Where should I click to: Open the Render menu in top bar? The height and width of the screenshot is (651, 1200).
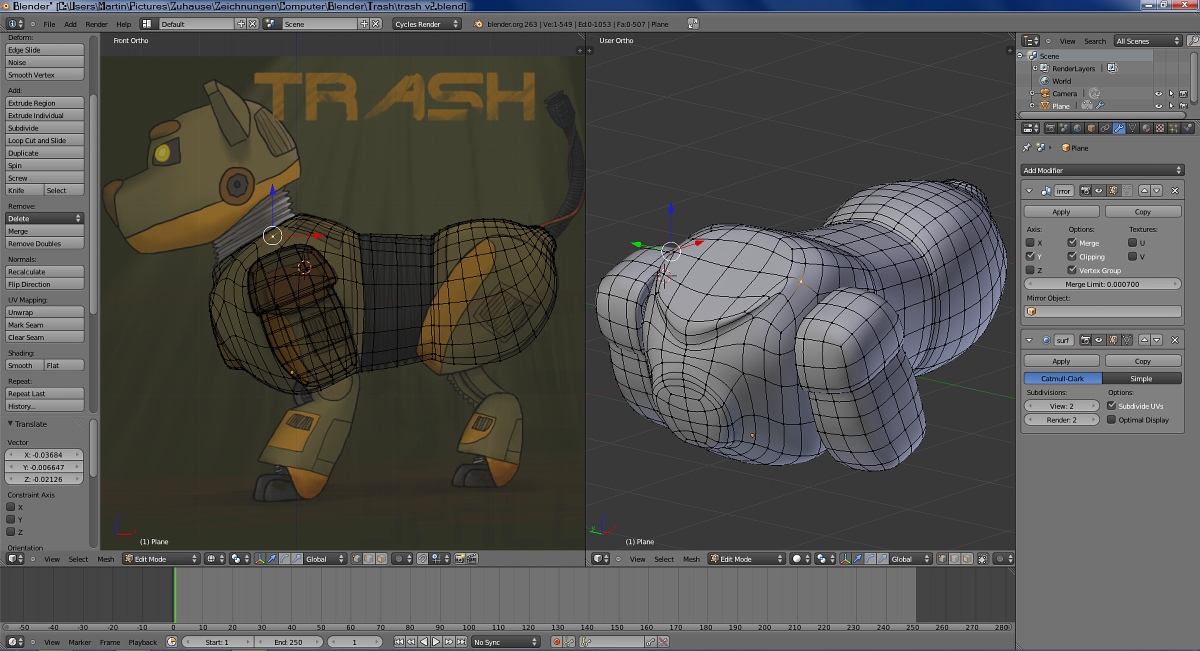tap(96, 24)
